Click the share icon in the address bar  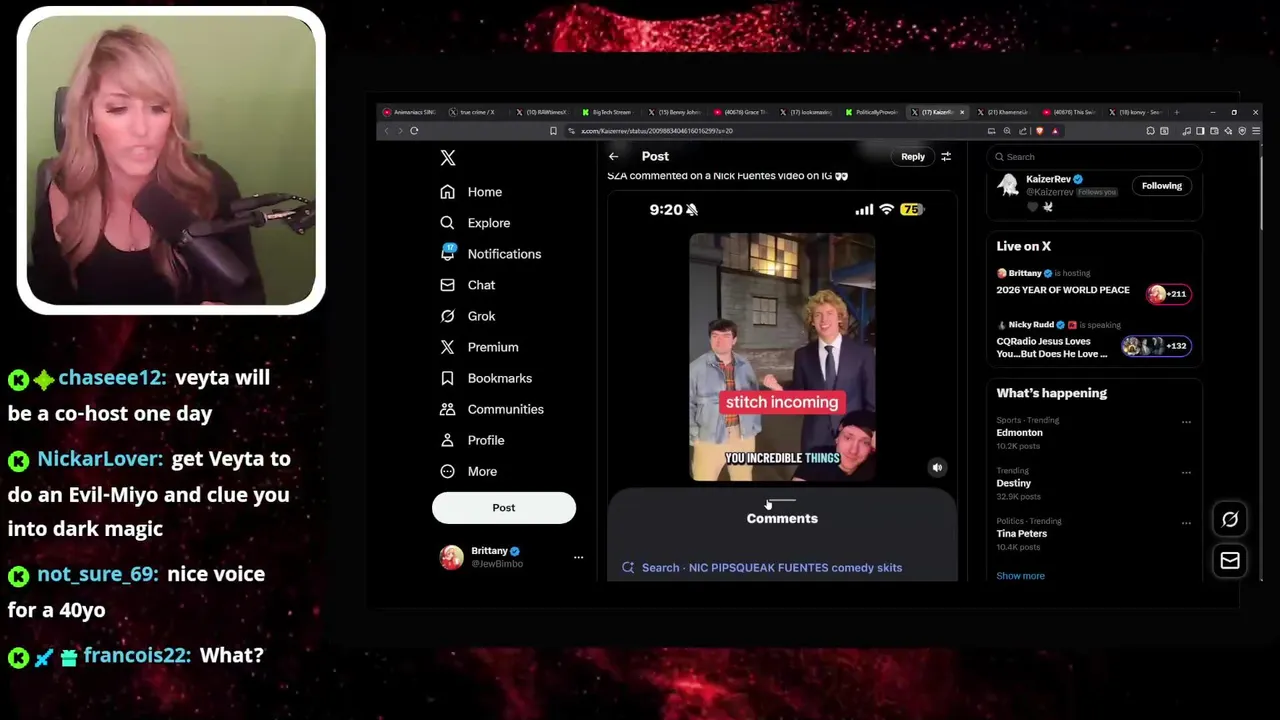pos(1023,131)
